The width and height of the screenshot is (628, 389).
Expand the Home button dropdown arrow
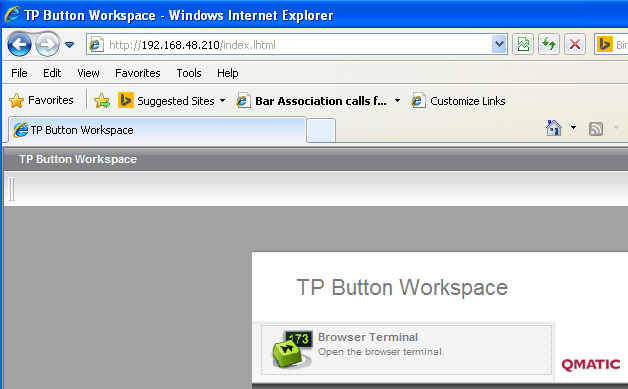pyautogui.click(x=573, y=128)
